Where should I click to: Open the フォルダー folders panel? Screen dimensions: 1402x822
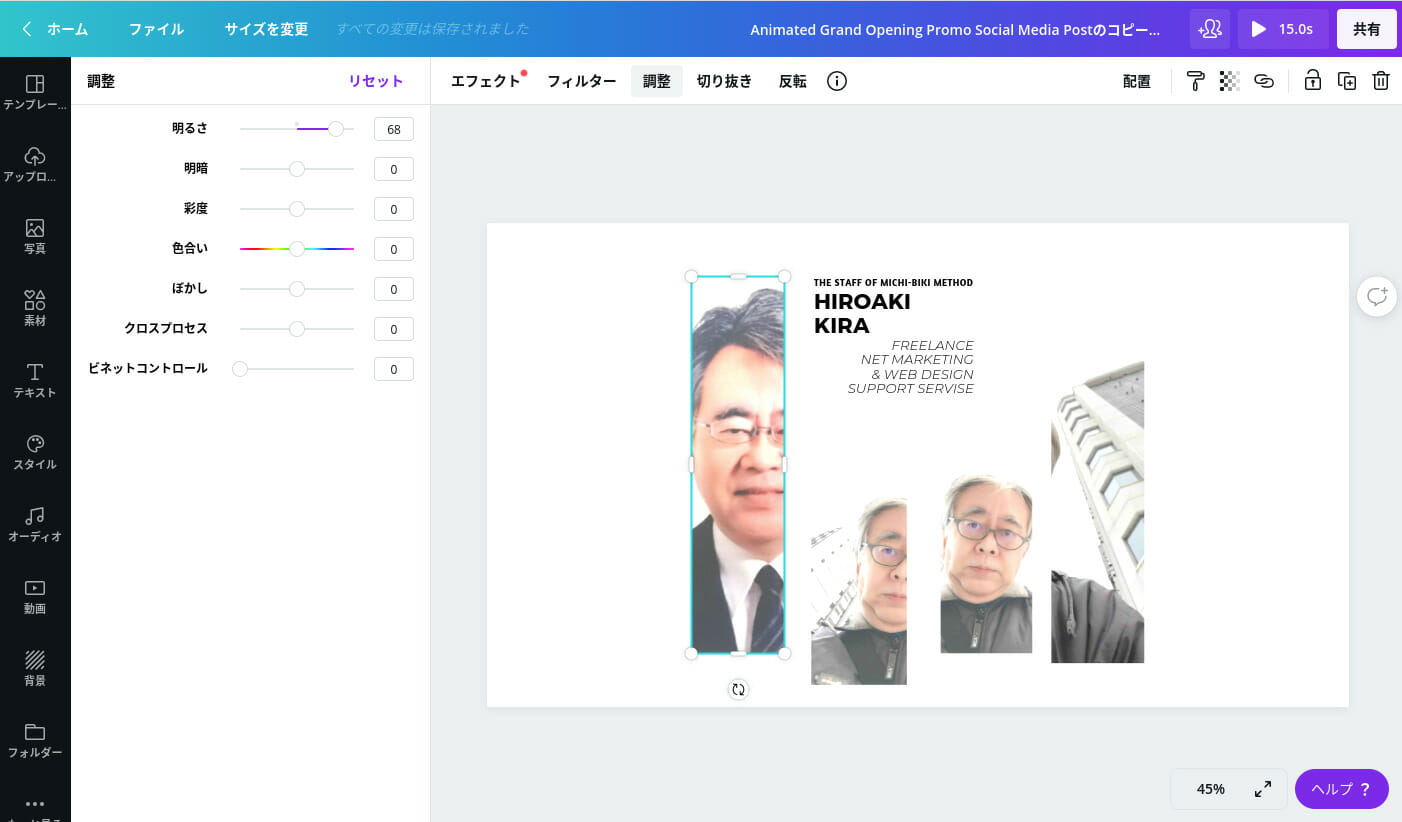pos(35,740)
